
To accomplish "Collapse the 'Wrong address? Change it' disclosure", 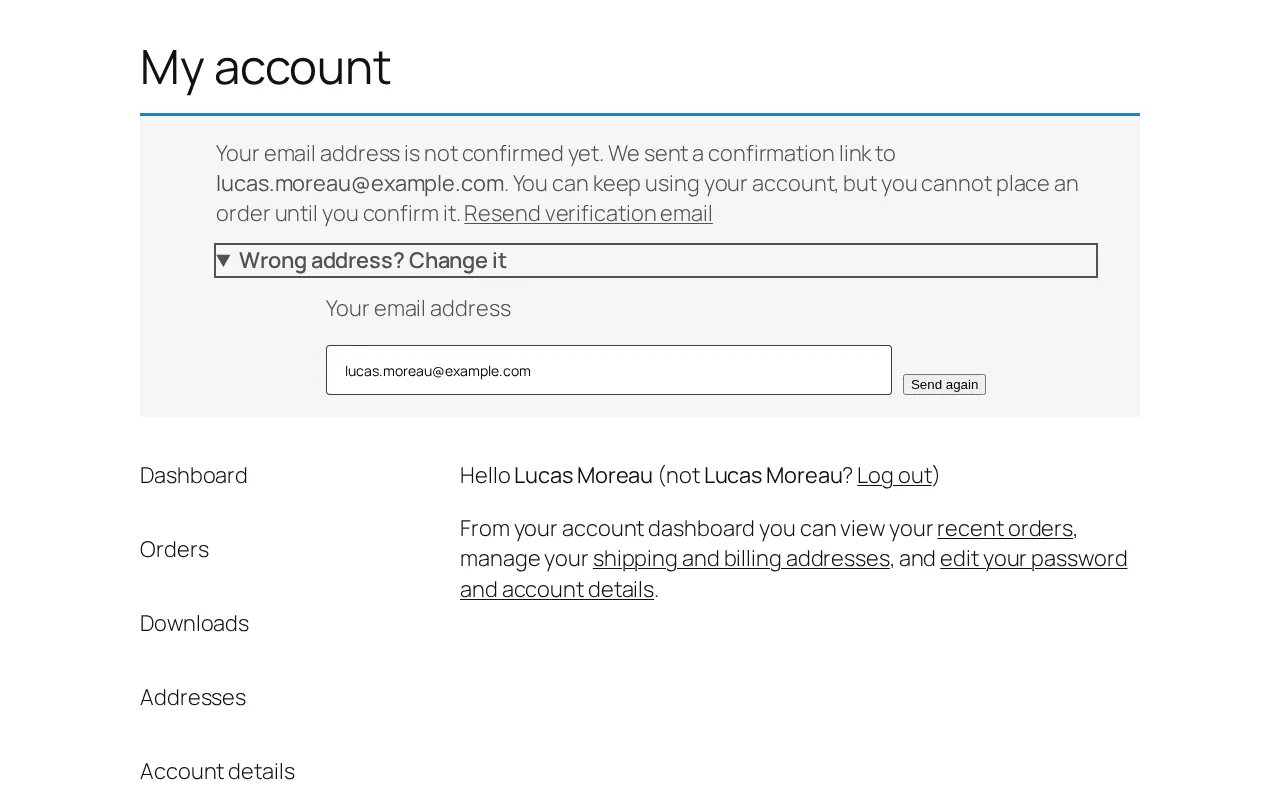I will (x=656, y=261).
